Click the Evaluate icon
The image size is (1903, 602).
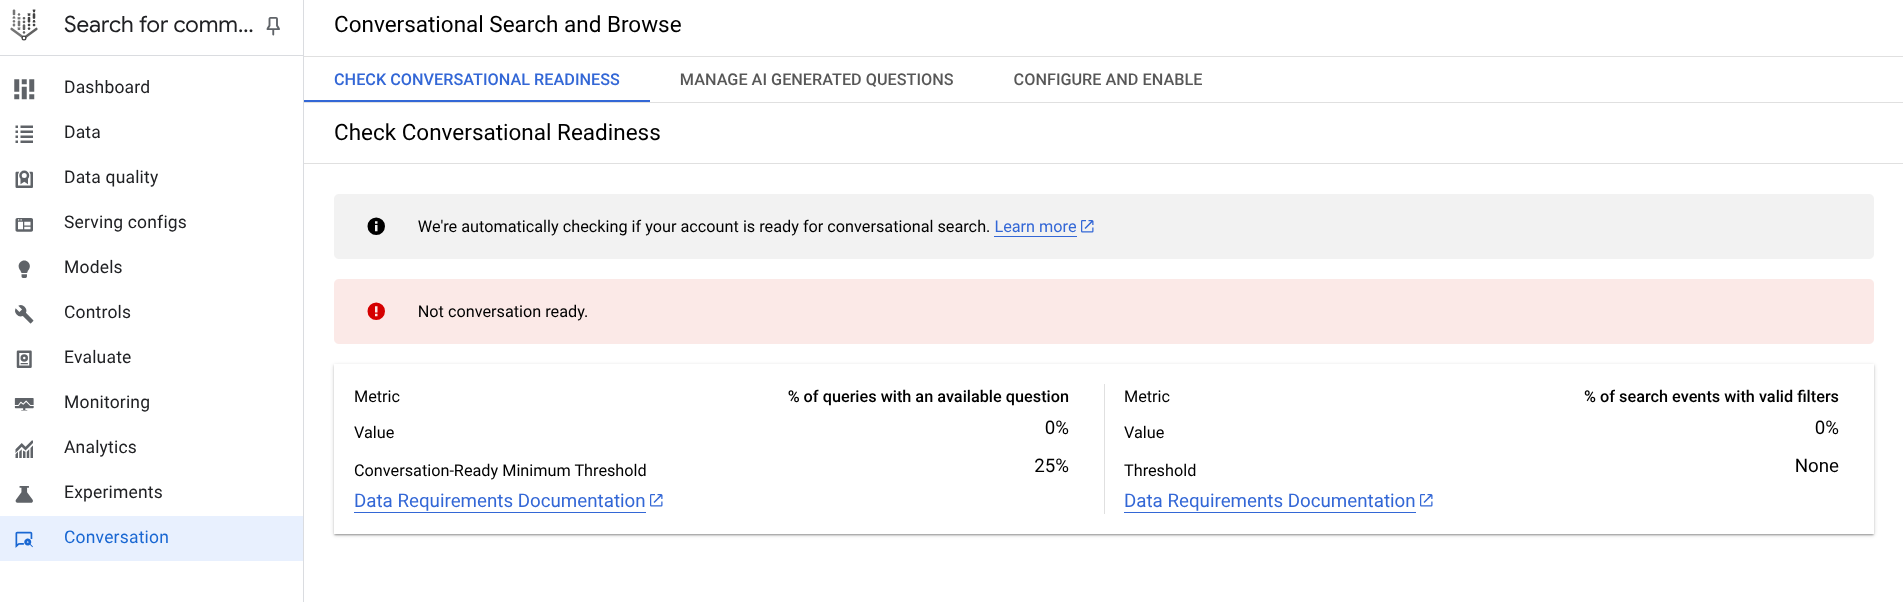click(24, 359)
